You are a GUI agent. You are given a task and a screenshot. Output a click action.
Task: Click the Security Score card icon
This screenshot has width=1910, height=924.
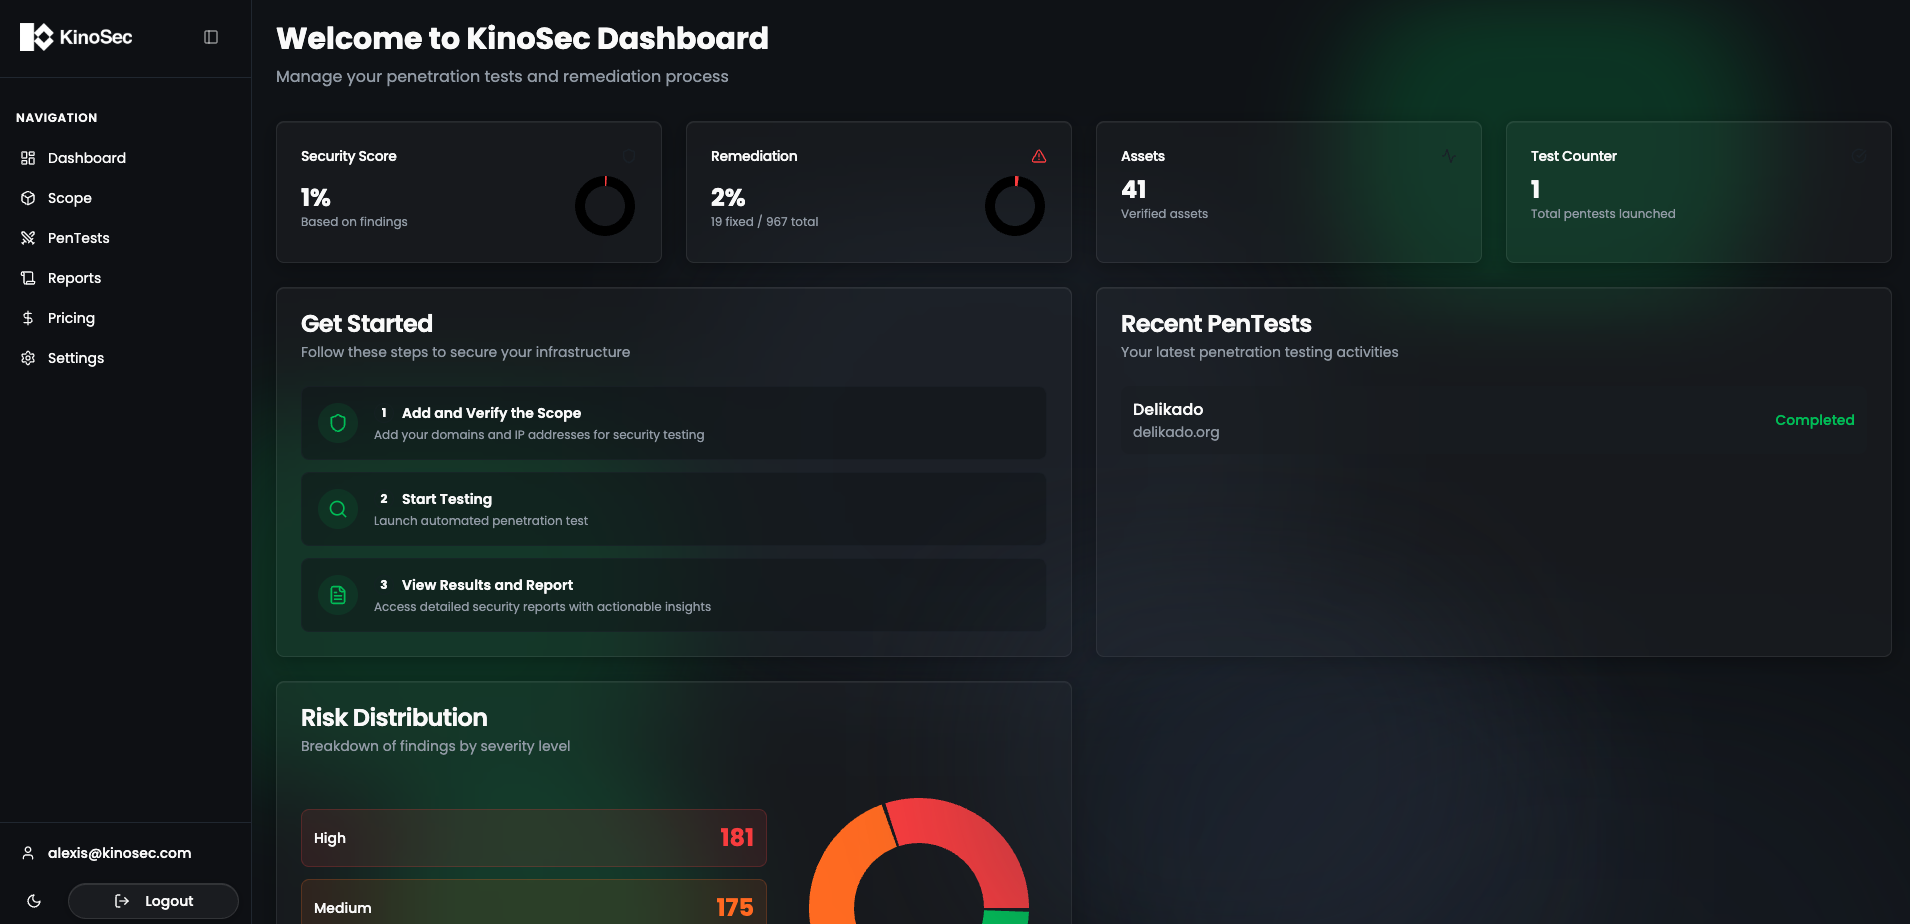pyautogui.click(x=629, y=156)
